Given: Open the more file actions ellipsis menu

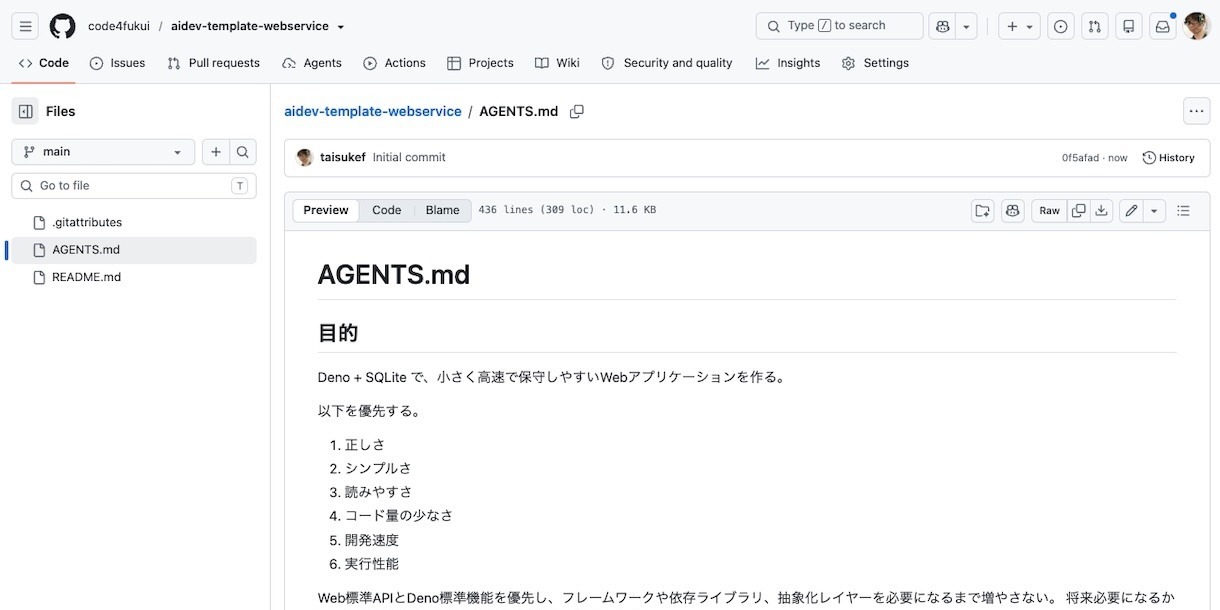Looking at the screenshot, I should pyautogui.click(x=1196, y=111).
